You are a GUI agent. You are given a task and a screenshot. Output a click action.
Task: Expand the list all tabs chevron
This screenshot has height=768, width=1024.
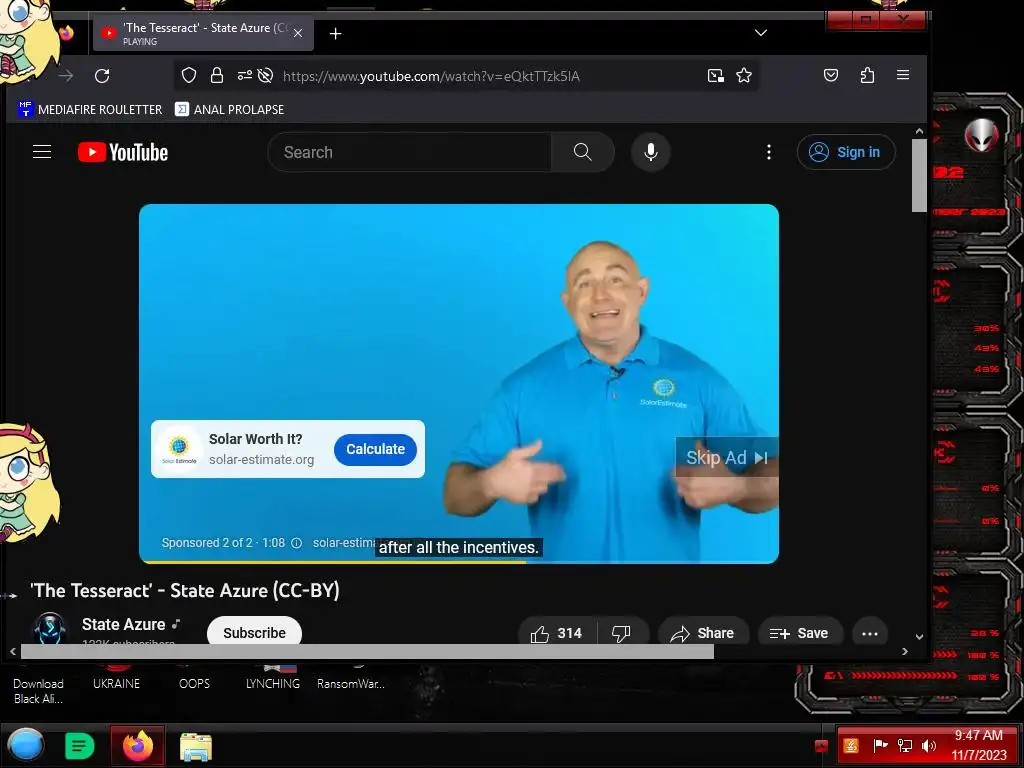point(761,33)
